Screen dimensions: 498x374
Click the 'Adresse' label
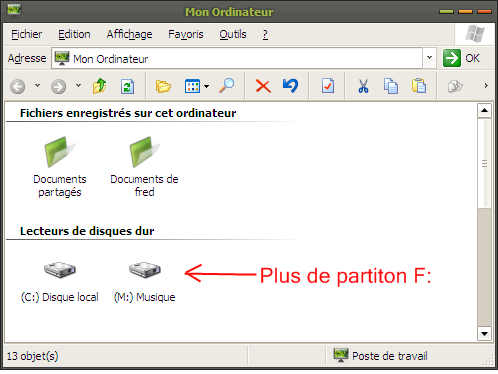click(27, 58)
